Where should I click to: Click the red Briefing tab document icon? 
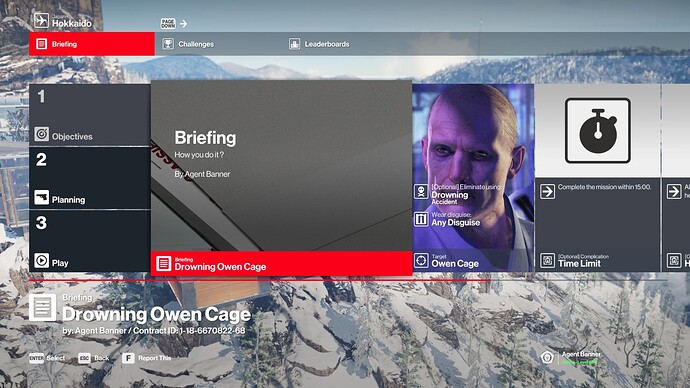tap(41, 44)
